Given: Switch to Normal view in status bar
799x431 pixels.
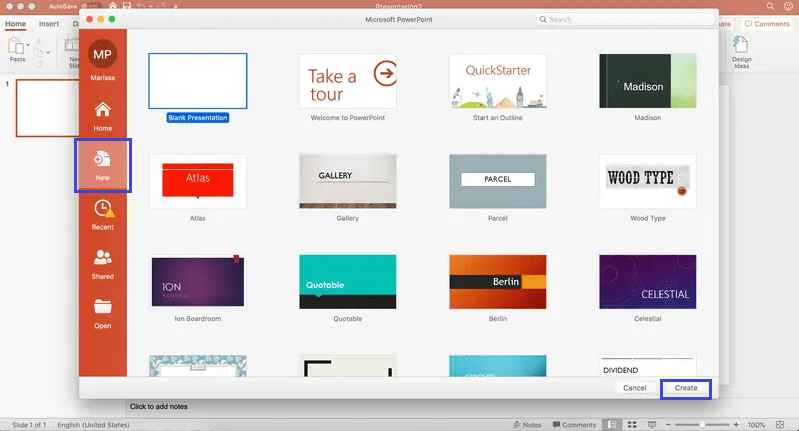Looking at the screenshot, I should coord(612,424).
